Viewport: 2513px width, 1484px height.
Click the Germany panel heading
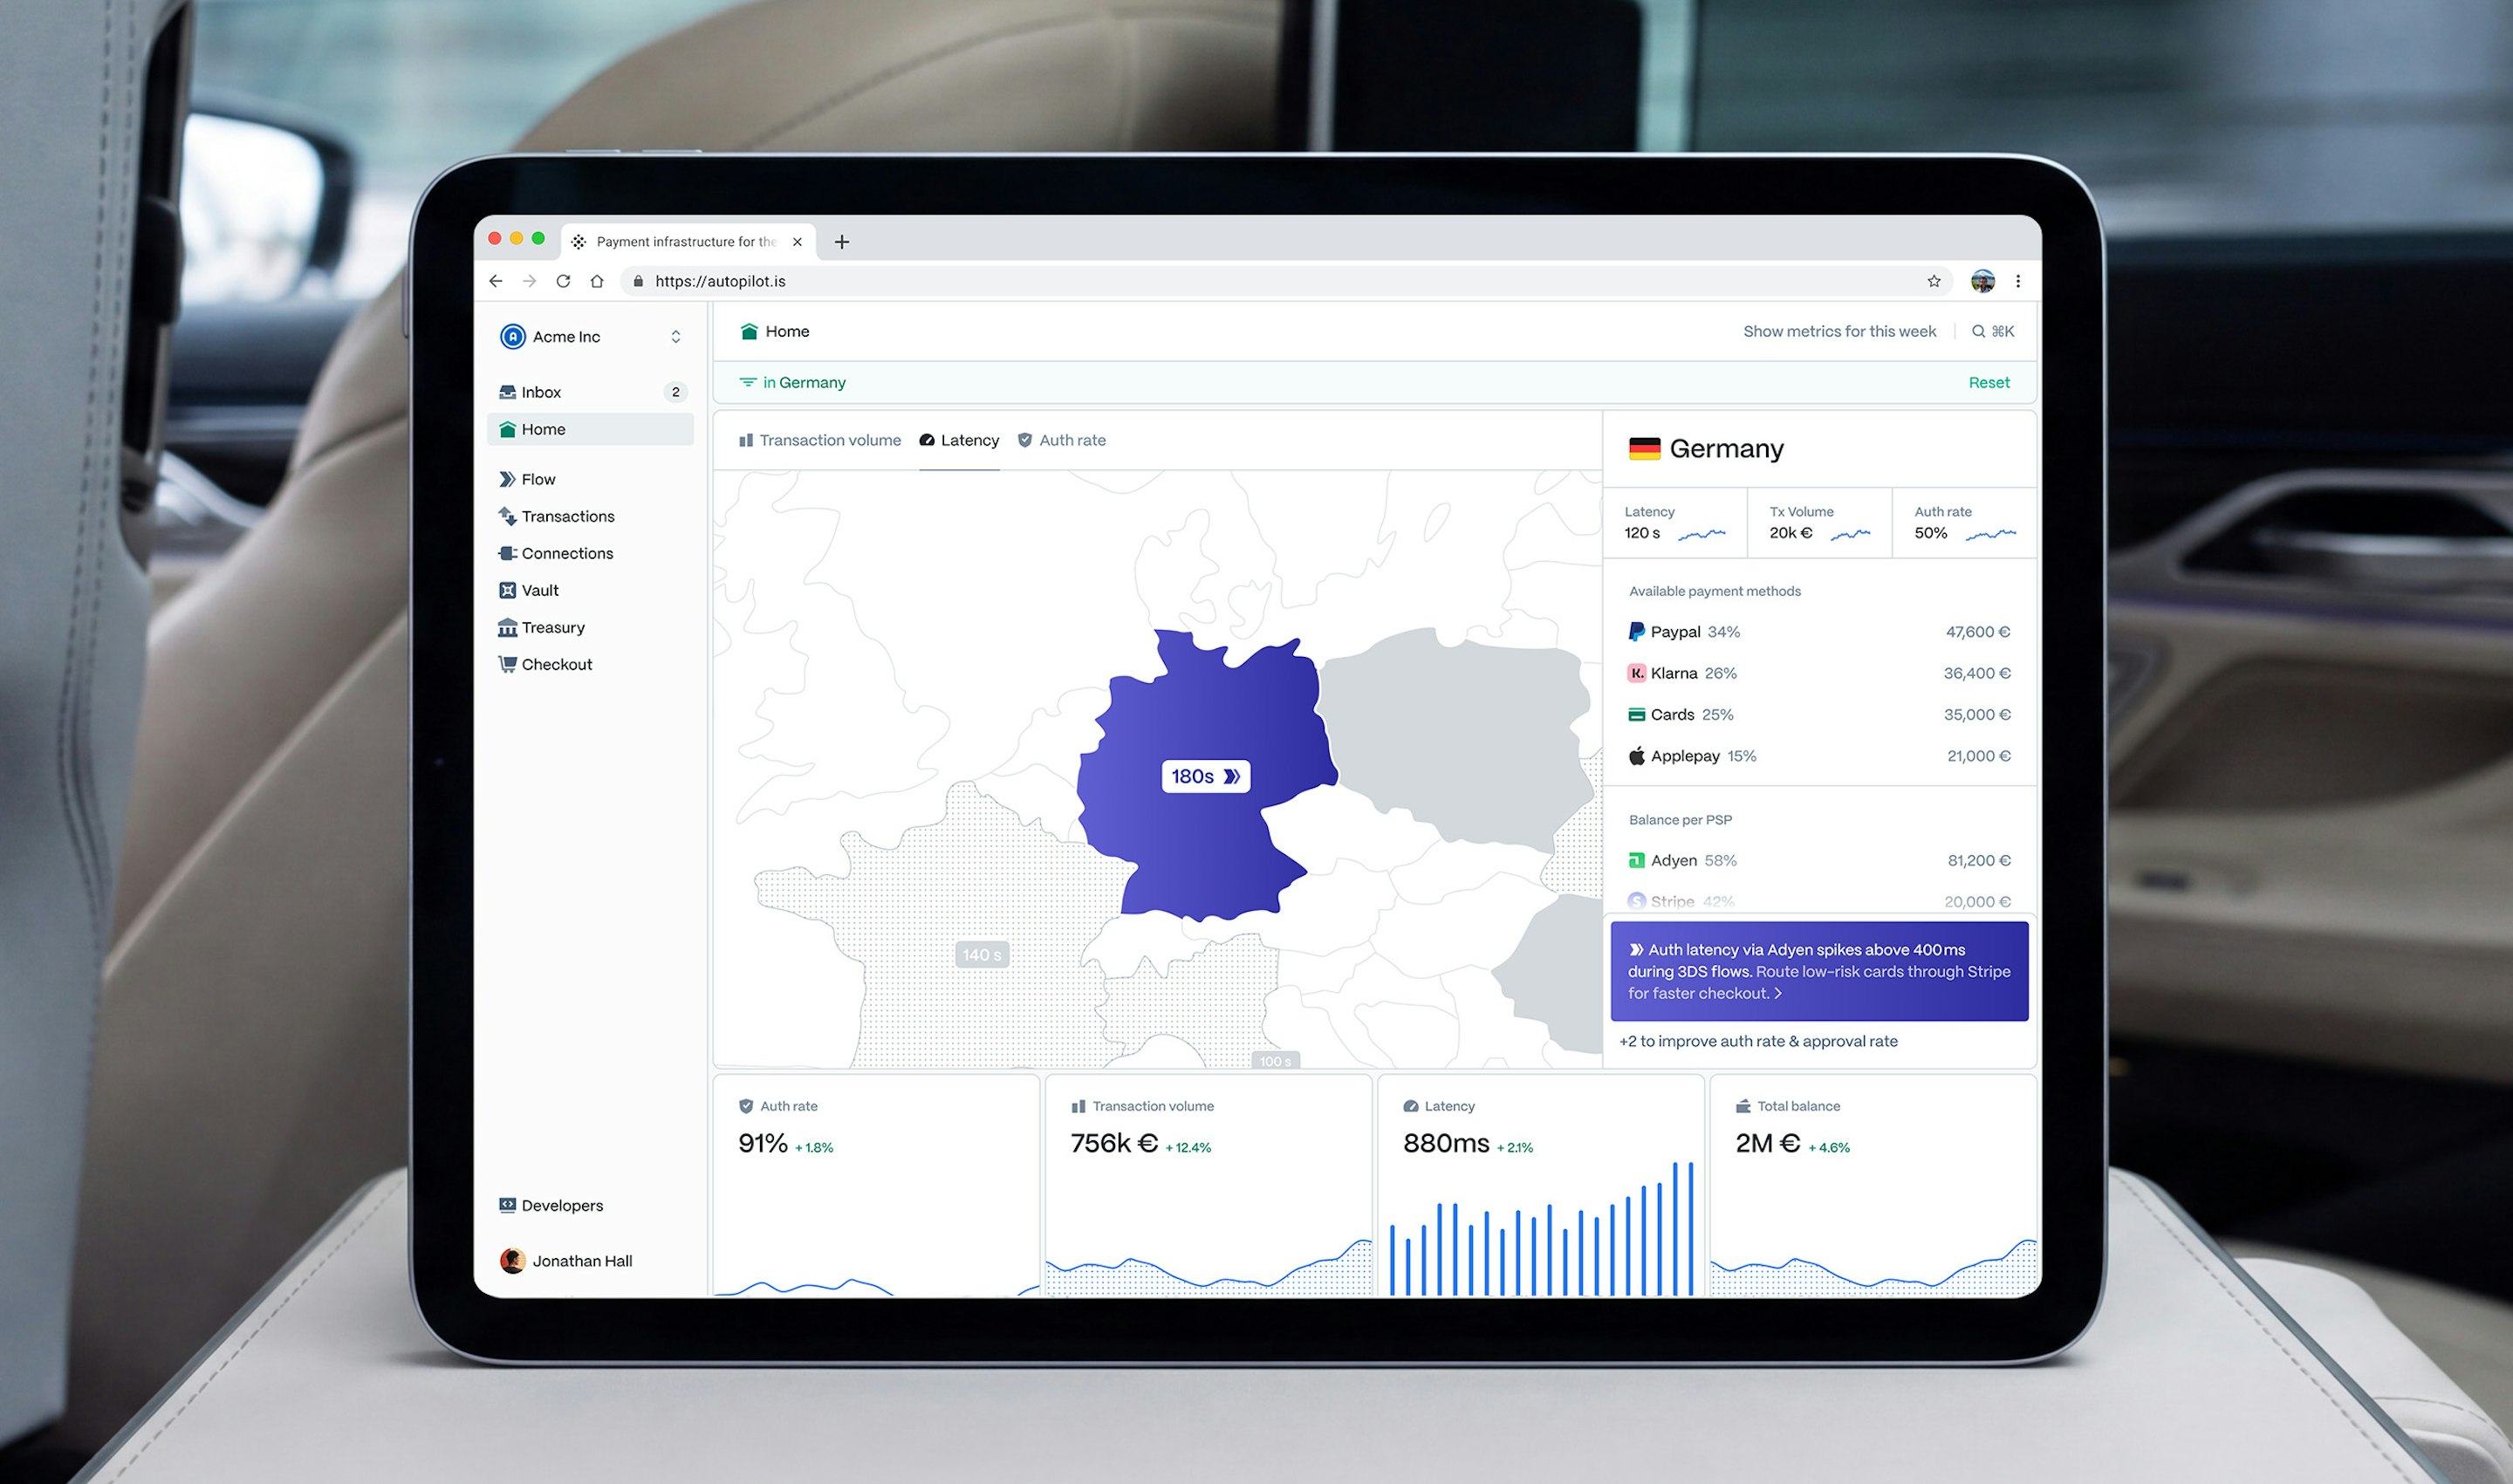pos(1726,449)
